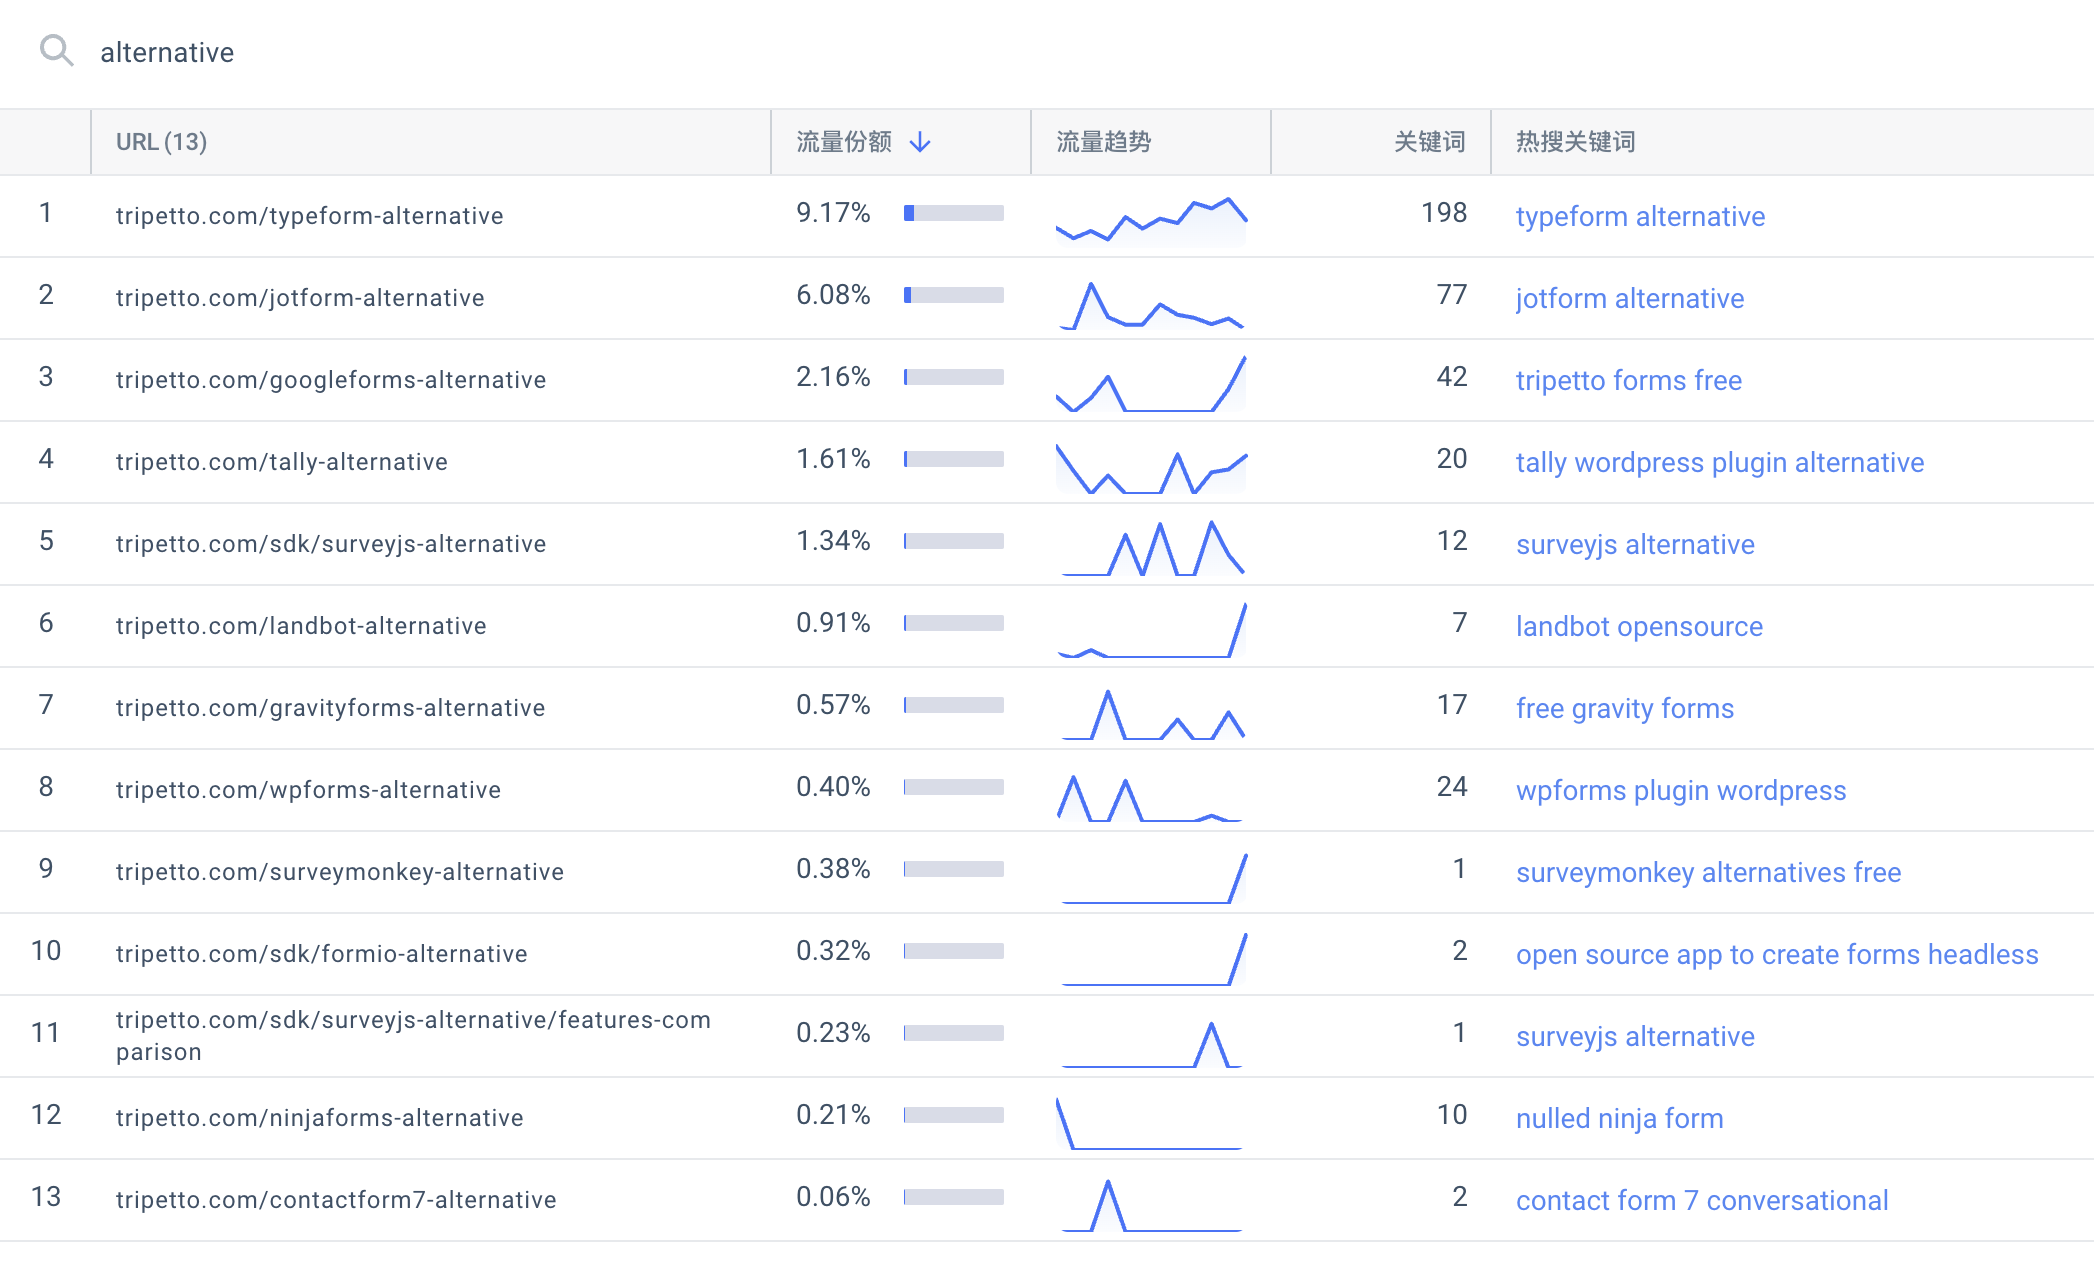Viewport: 2094px width, 1268px height.
Task: Select URL tripetto.com/typeform-alternative
Action: [x=309, y=216]
